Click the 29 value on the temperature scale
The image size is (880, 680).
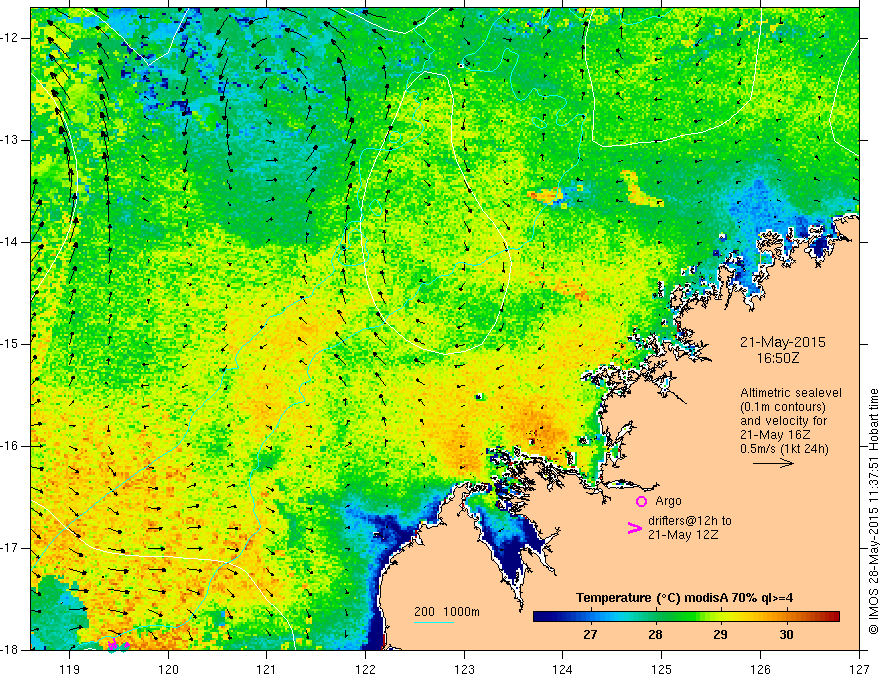pos(720,635)
